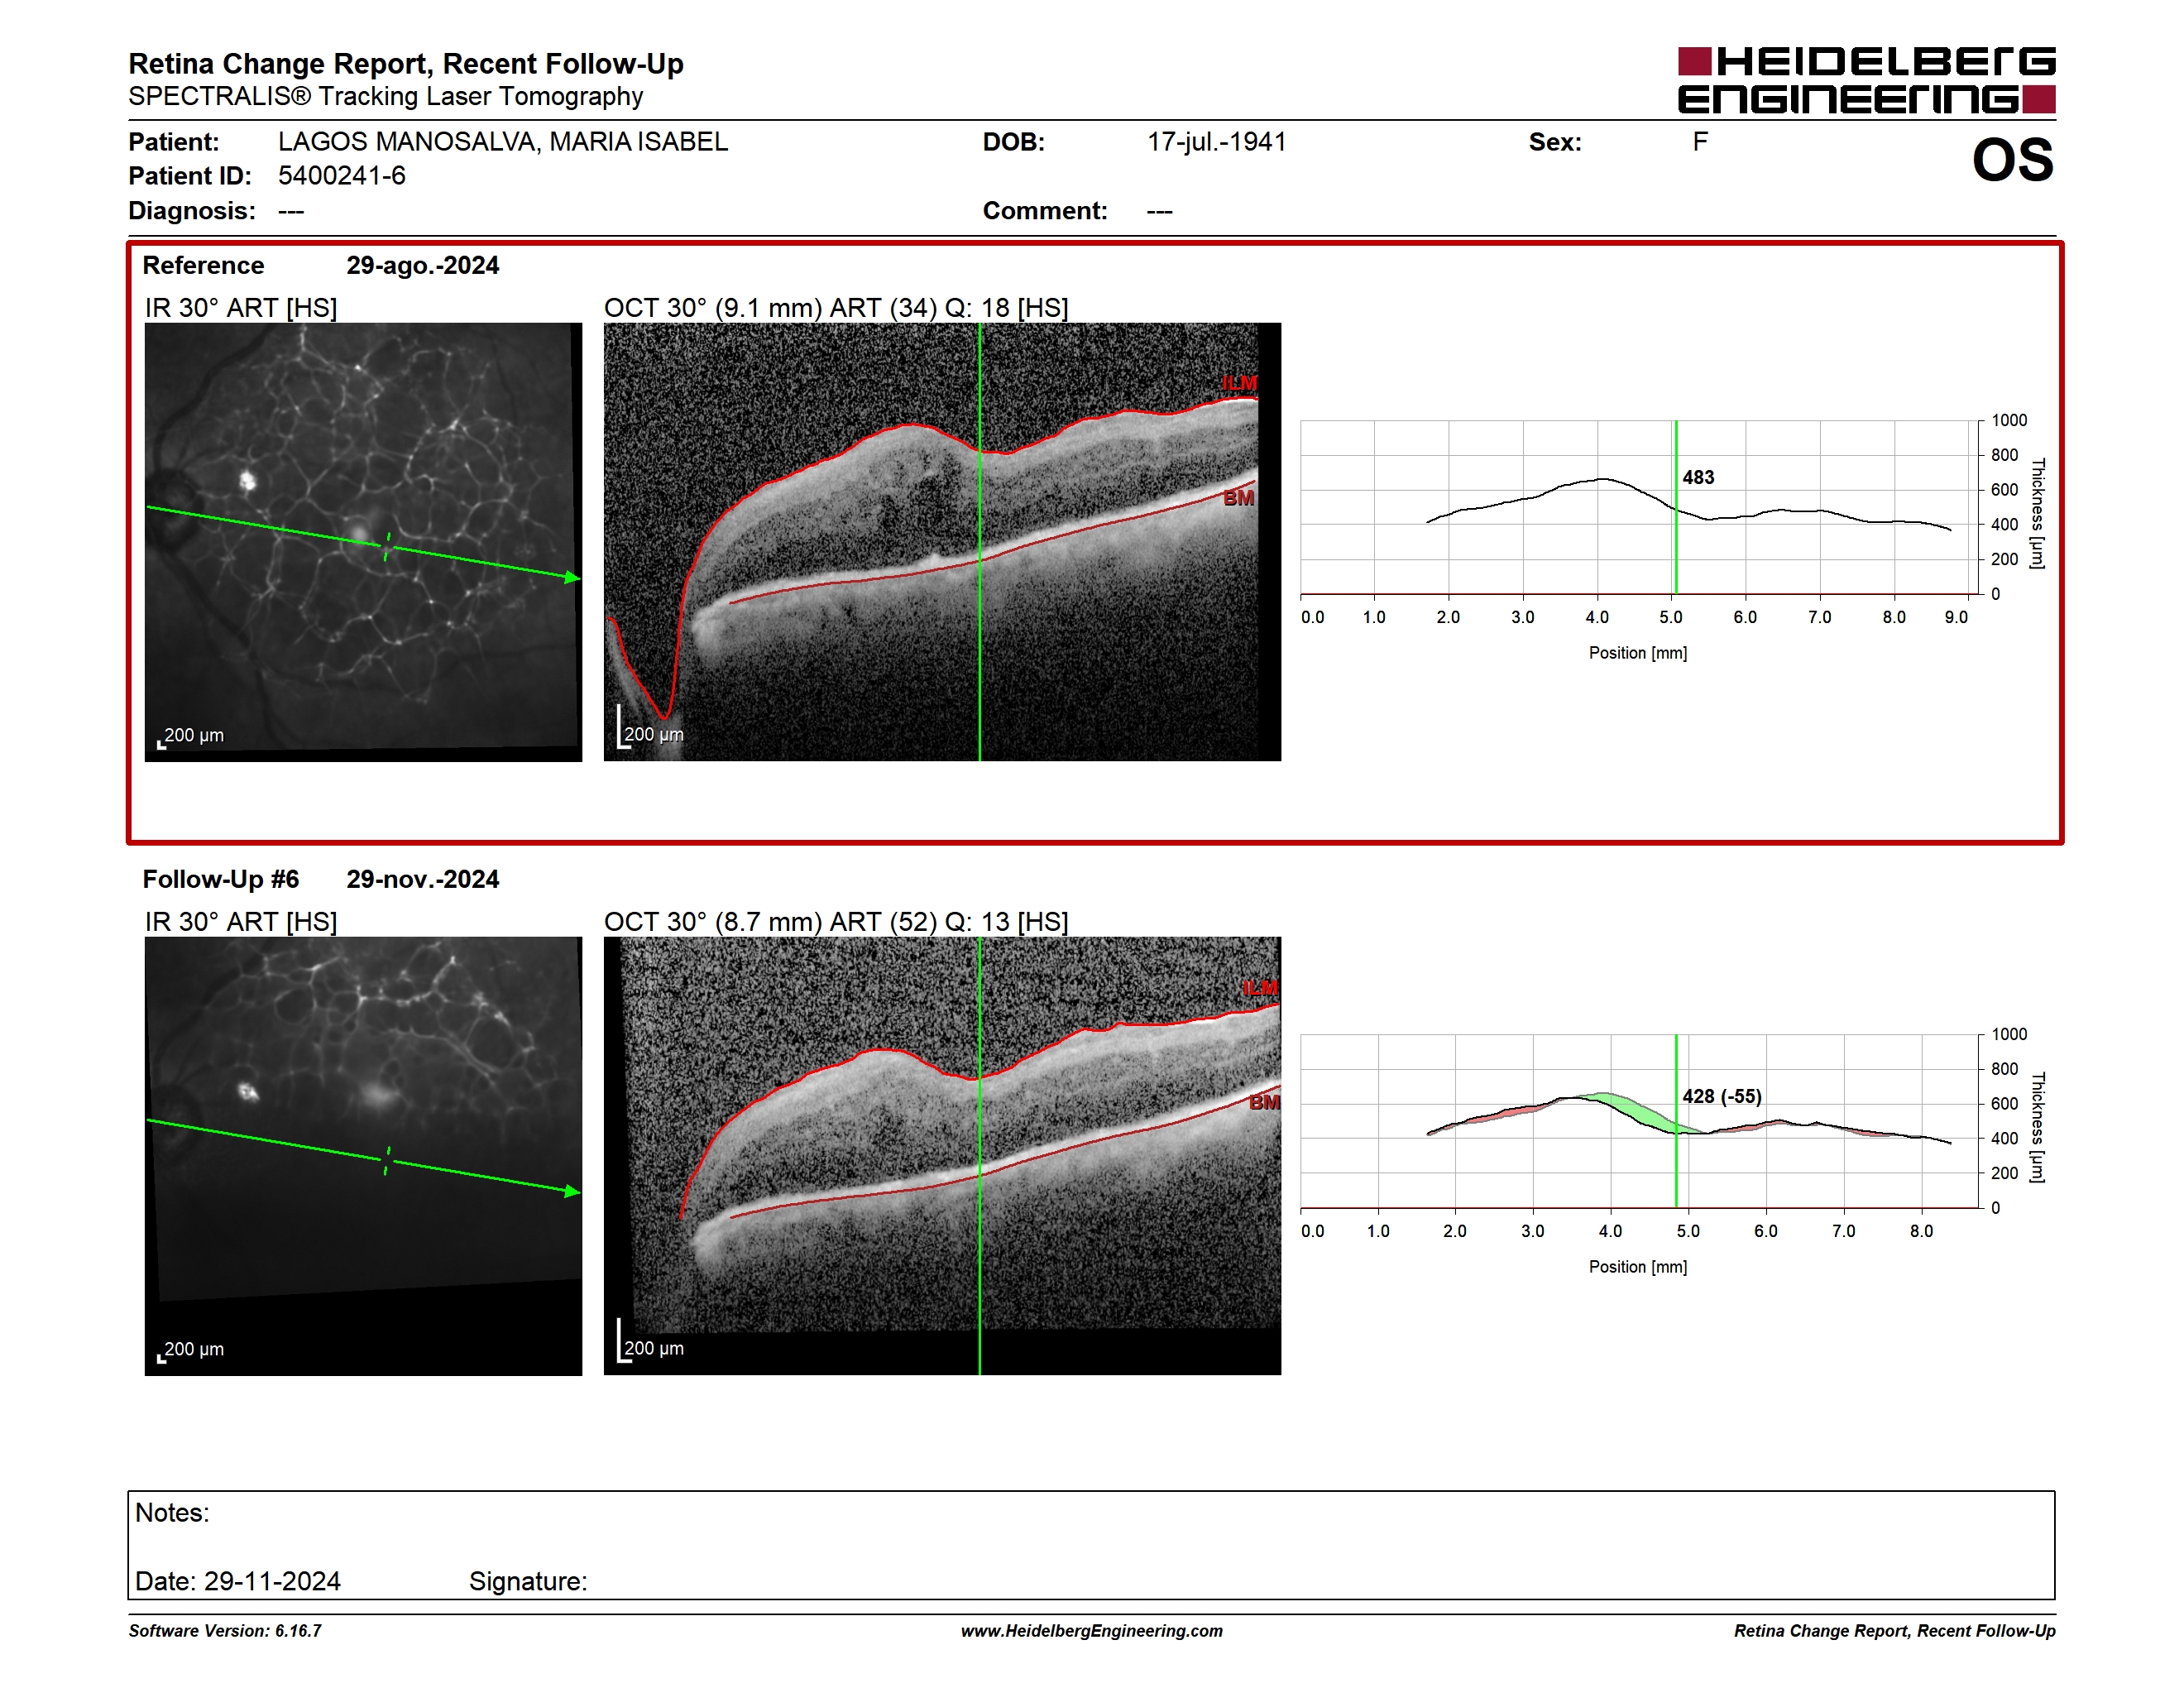Click the 'ILM' label in Reference OCT
This screenshot has height=1688, width=2184.
tap(1239, 383)
